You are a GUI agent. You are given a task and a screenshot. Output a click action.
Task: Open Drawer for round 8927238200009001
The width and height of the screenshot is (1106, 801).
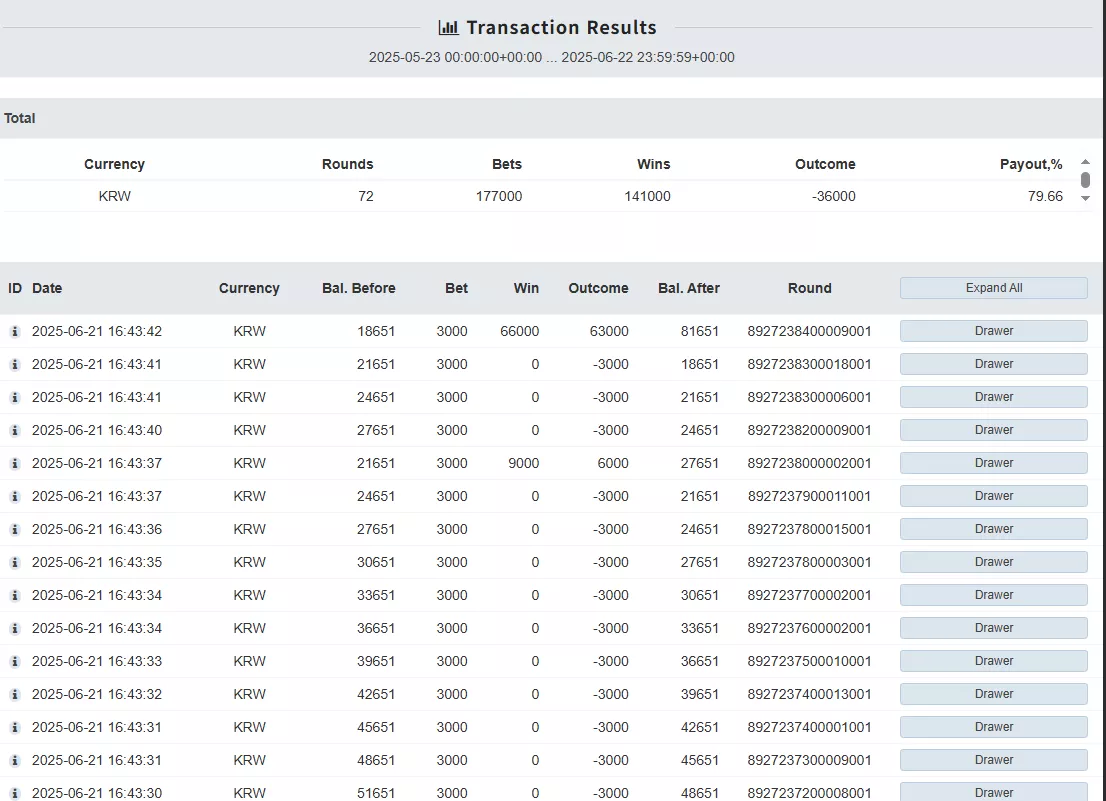[993, 430]
